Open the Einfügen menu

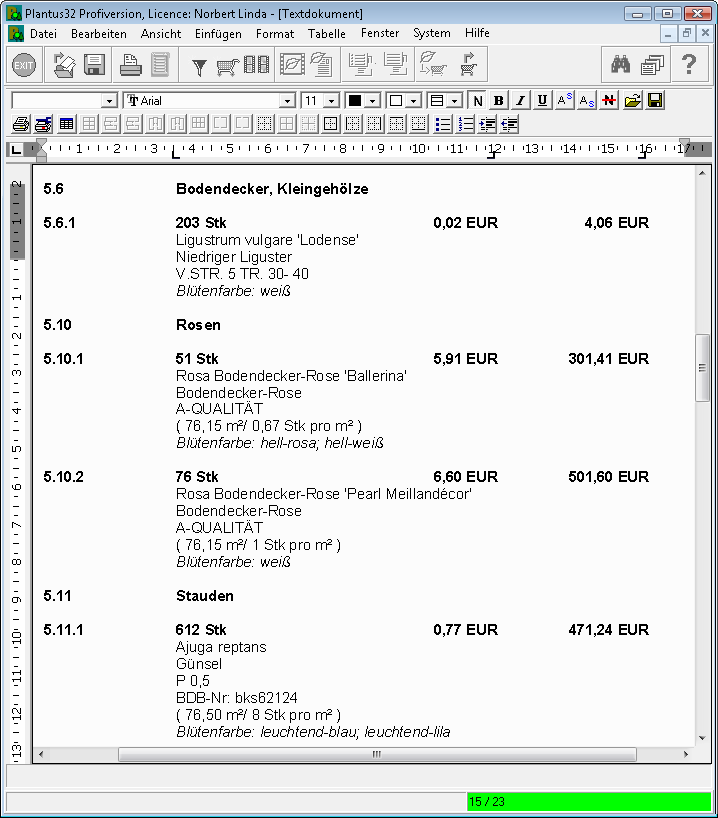pos(218,33)
